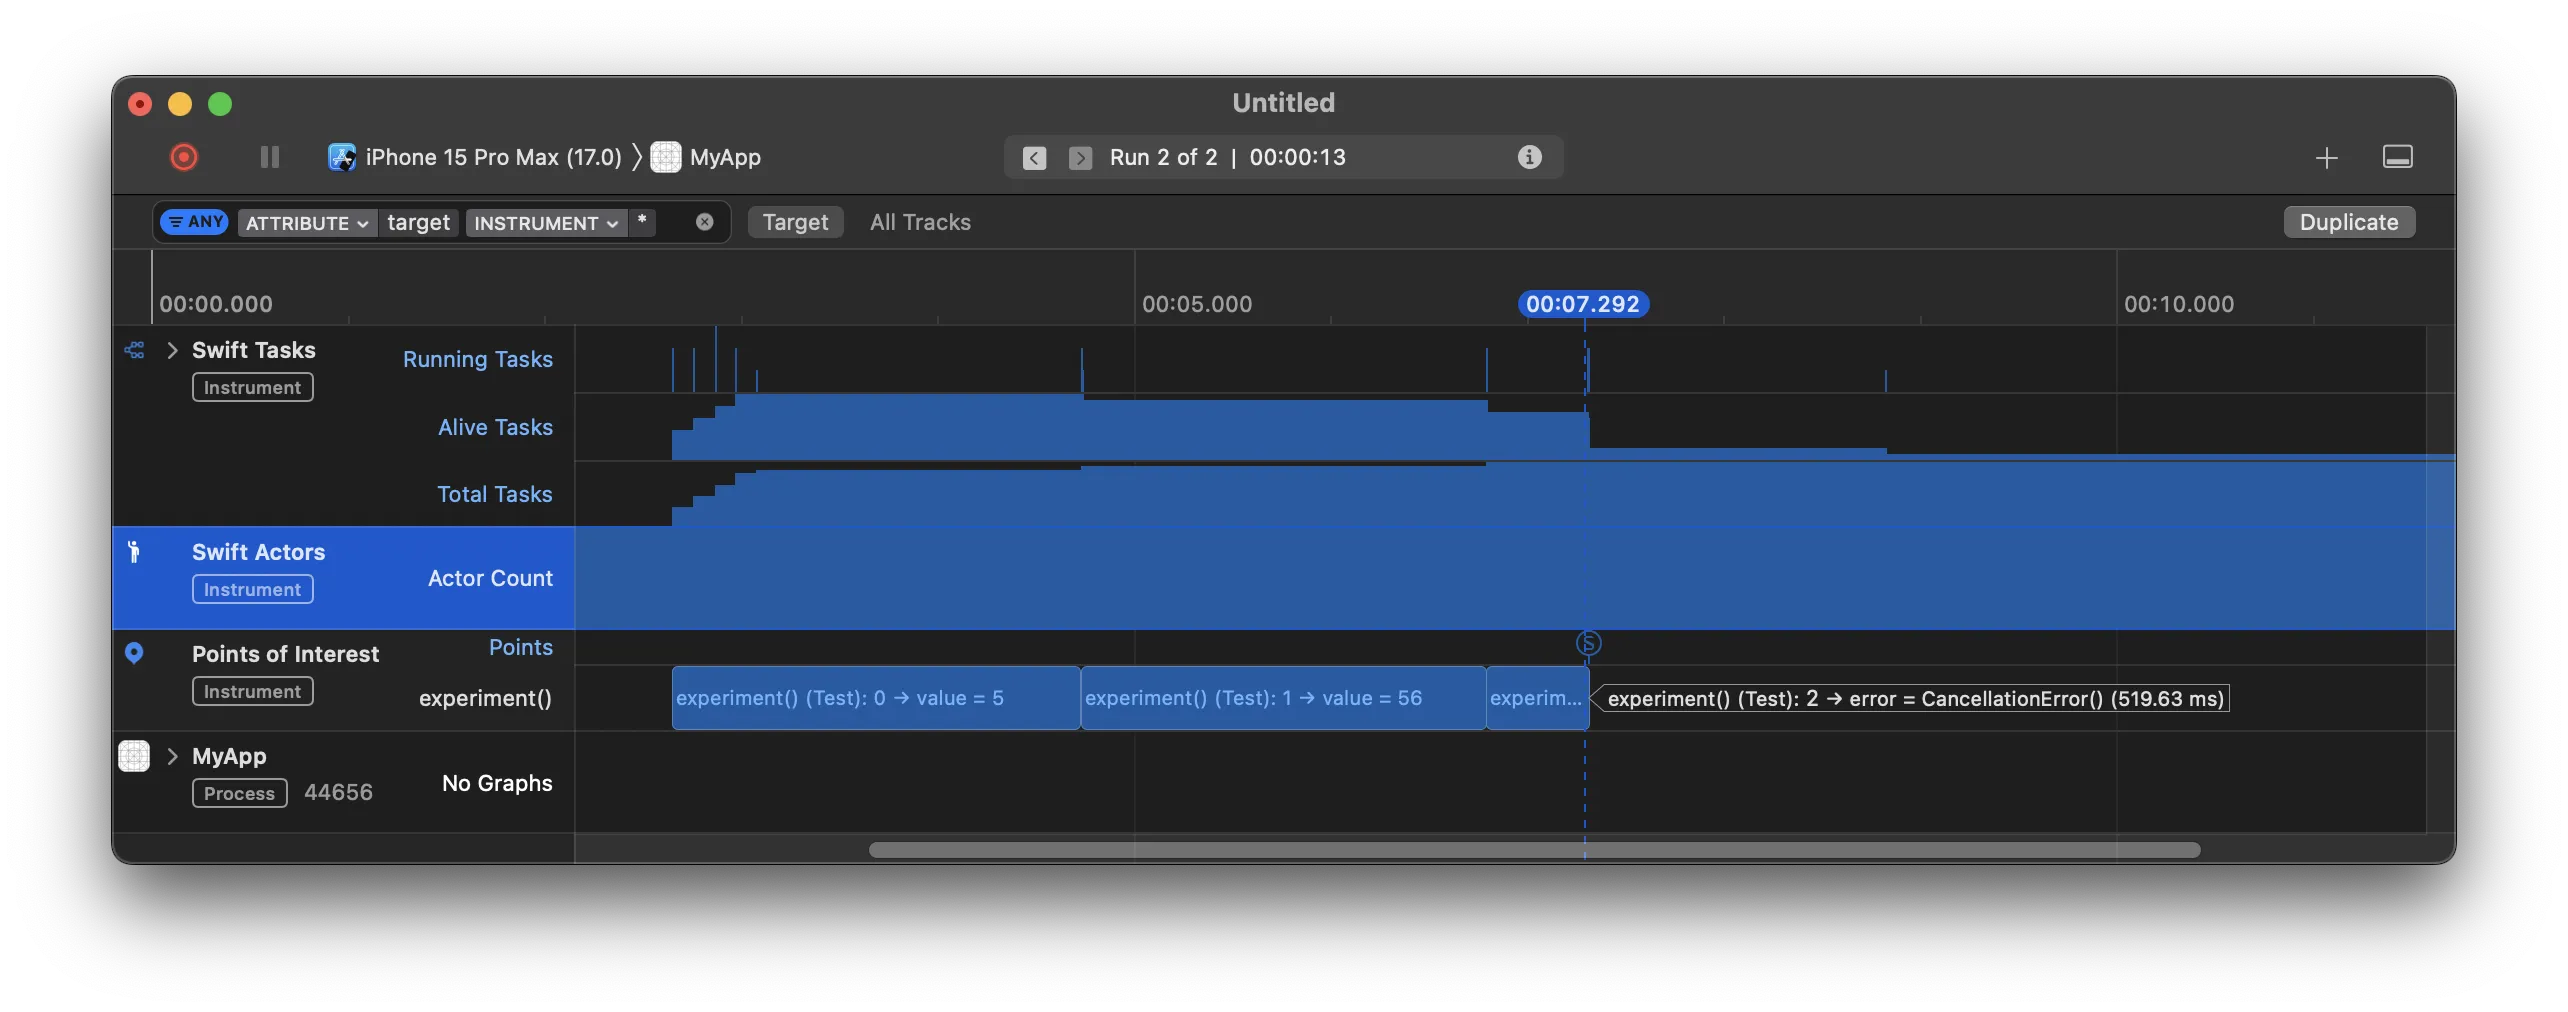Click the Instrument badge under Swift Actors
The image size is (2568, 1012).
coord(253,589)
